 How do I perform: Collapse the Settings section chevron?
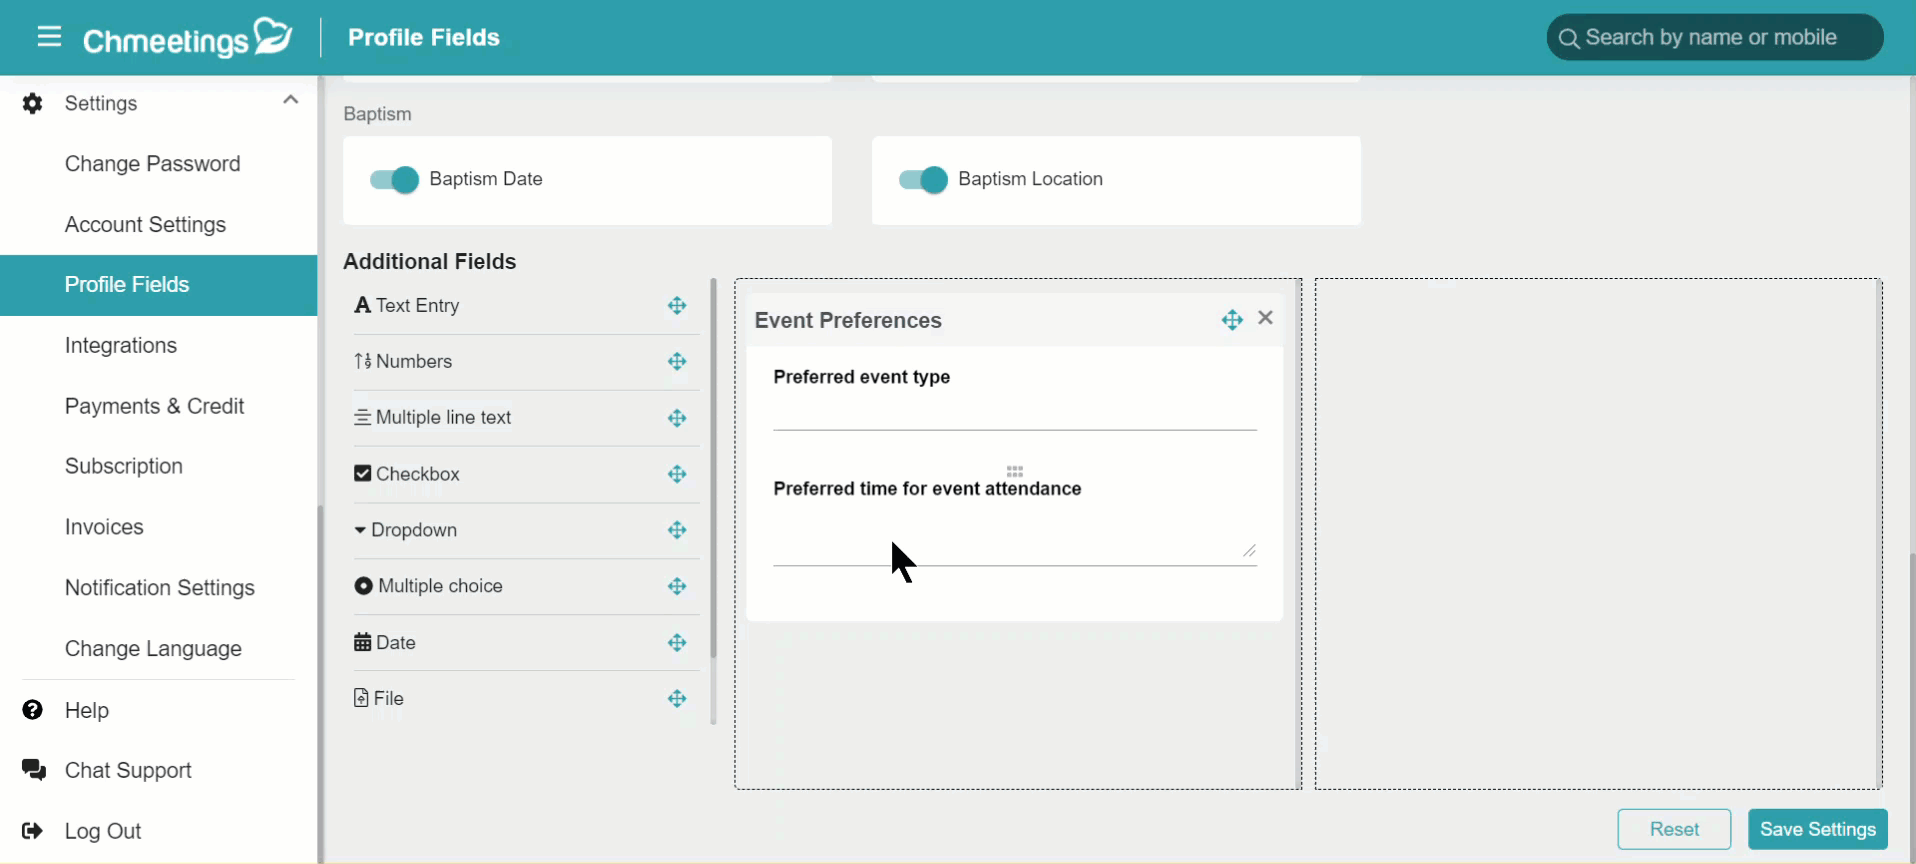pyautogui.click(x=290, y=100)
